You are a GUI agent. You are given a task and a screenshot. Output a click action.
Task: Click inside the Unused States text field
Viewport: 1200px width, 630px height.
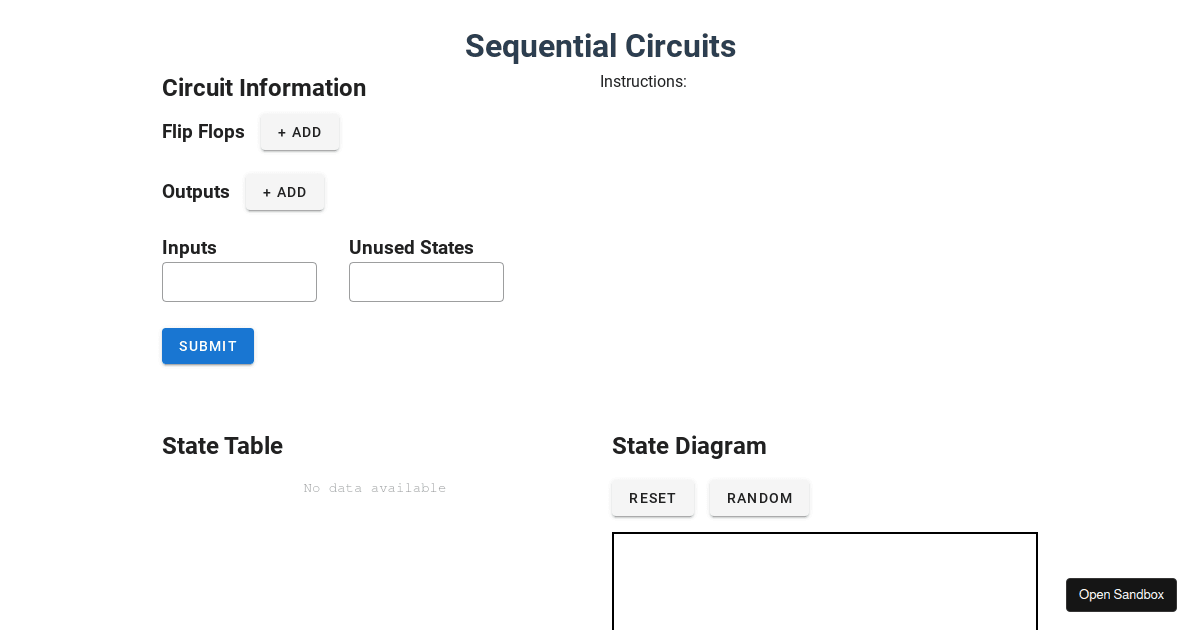426,281
